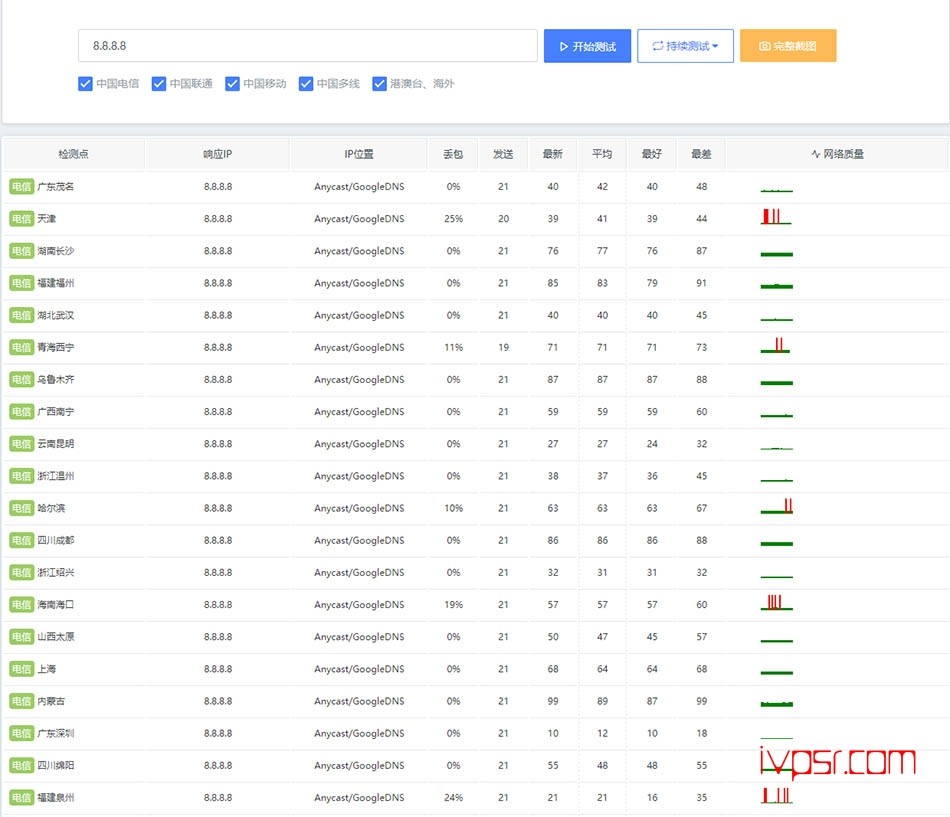Click sent count 20 in 天津 row

503,219
